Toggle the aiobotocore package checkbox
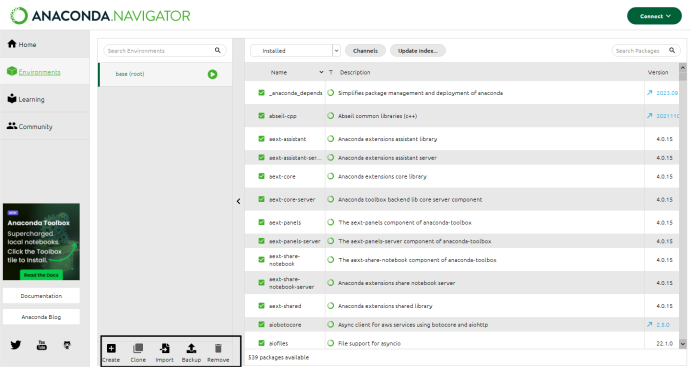The width and height of the screenshot is (692, 368). pos(261,324)
